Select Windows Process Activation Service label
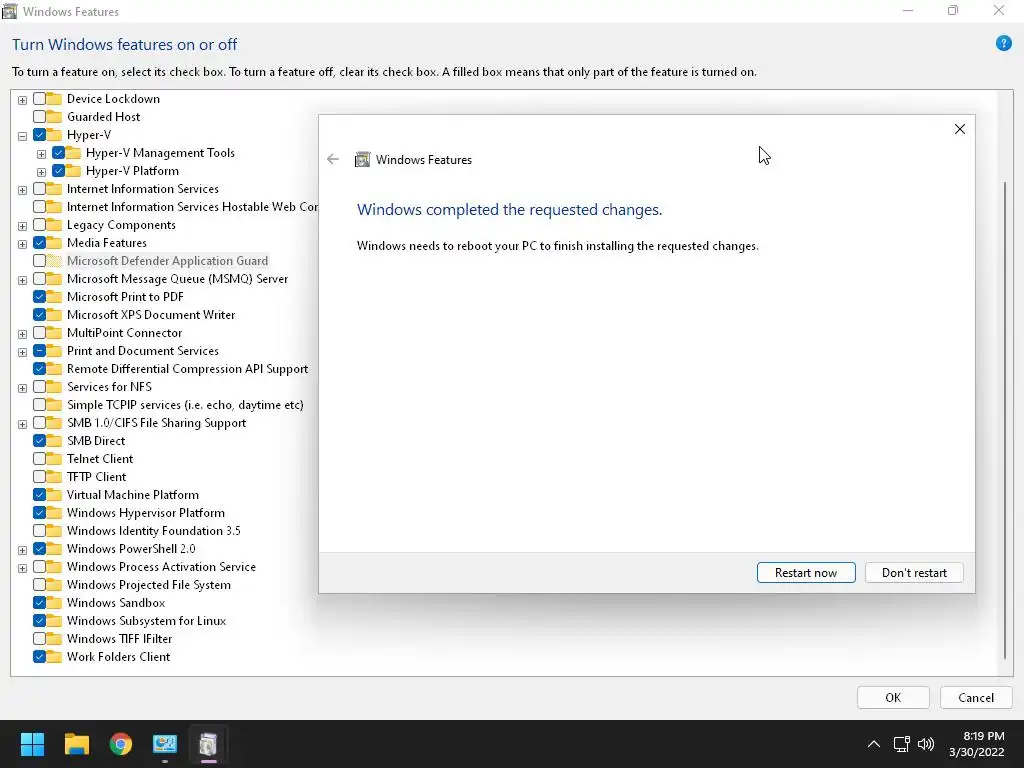 coord(161,567)
